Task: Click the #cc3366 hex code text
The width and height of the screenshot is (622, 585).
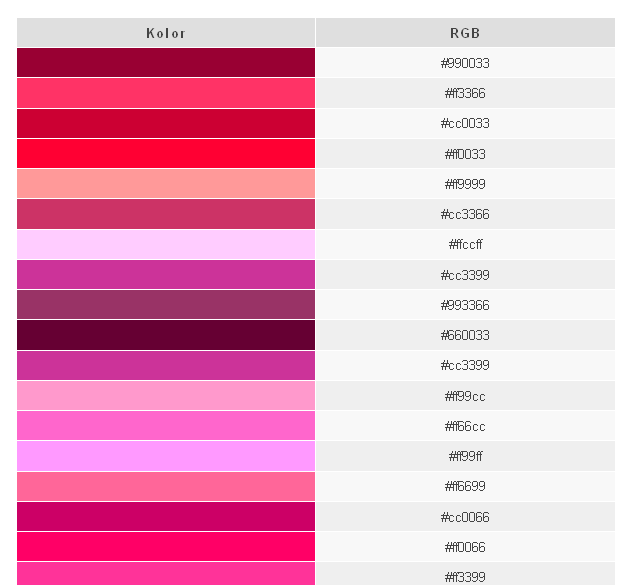Action: point(465,214)
